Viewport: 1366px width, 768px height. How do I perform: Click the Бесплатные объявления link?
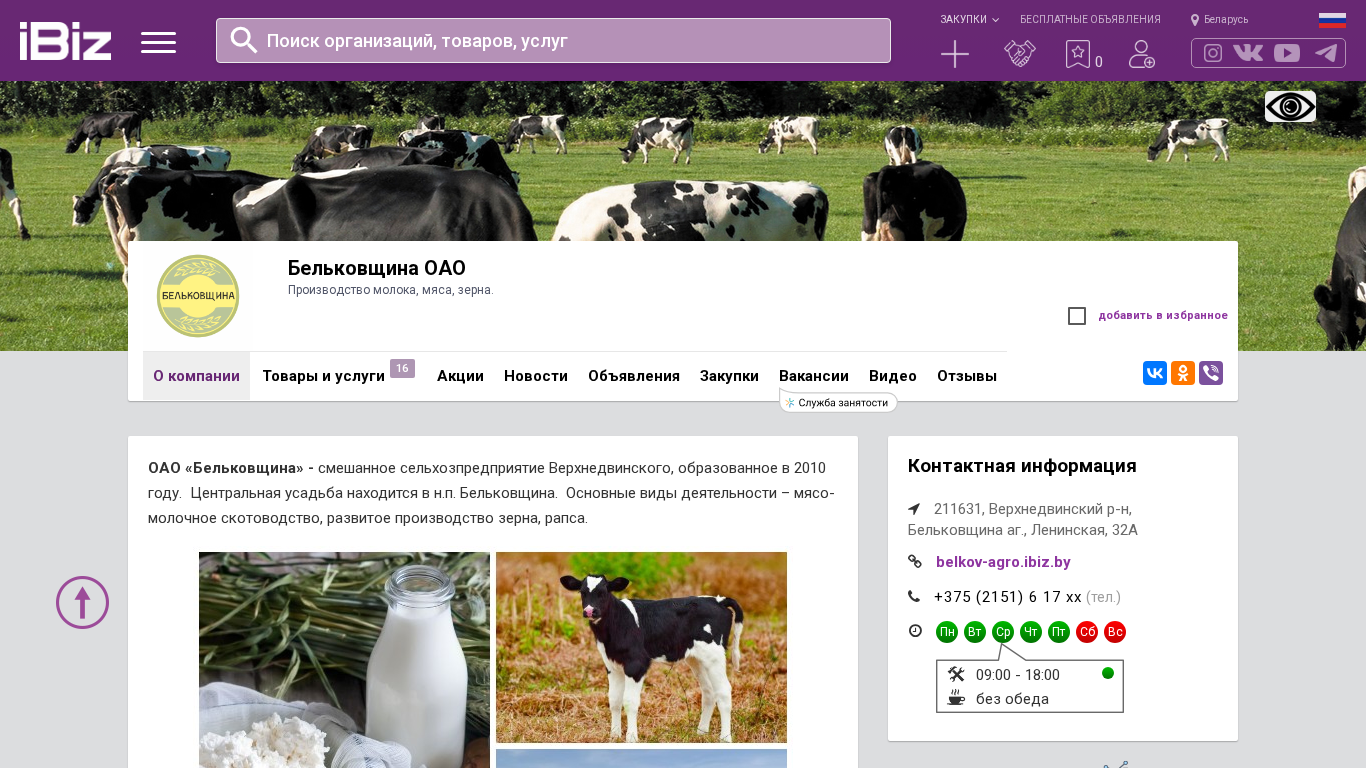click(1090, 19)
